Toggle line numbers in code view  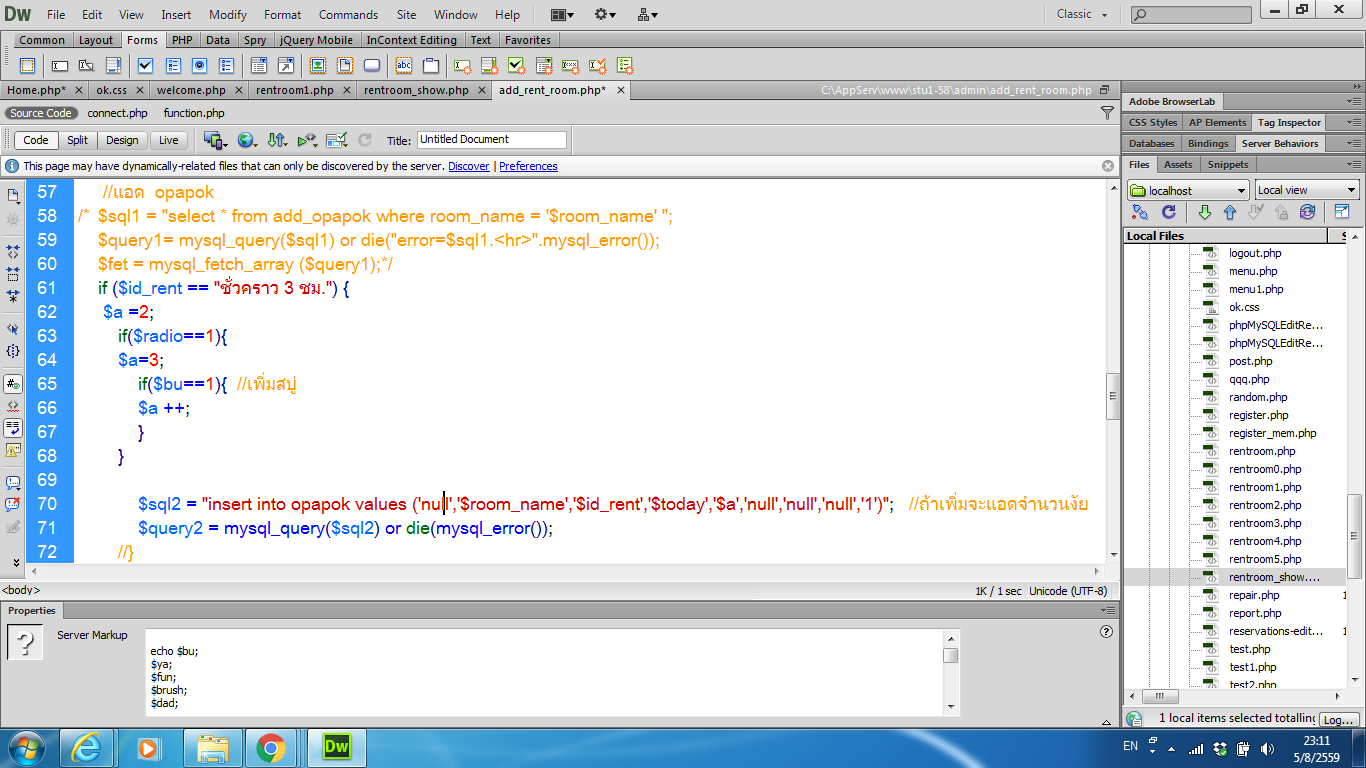[x=13, y=383]
